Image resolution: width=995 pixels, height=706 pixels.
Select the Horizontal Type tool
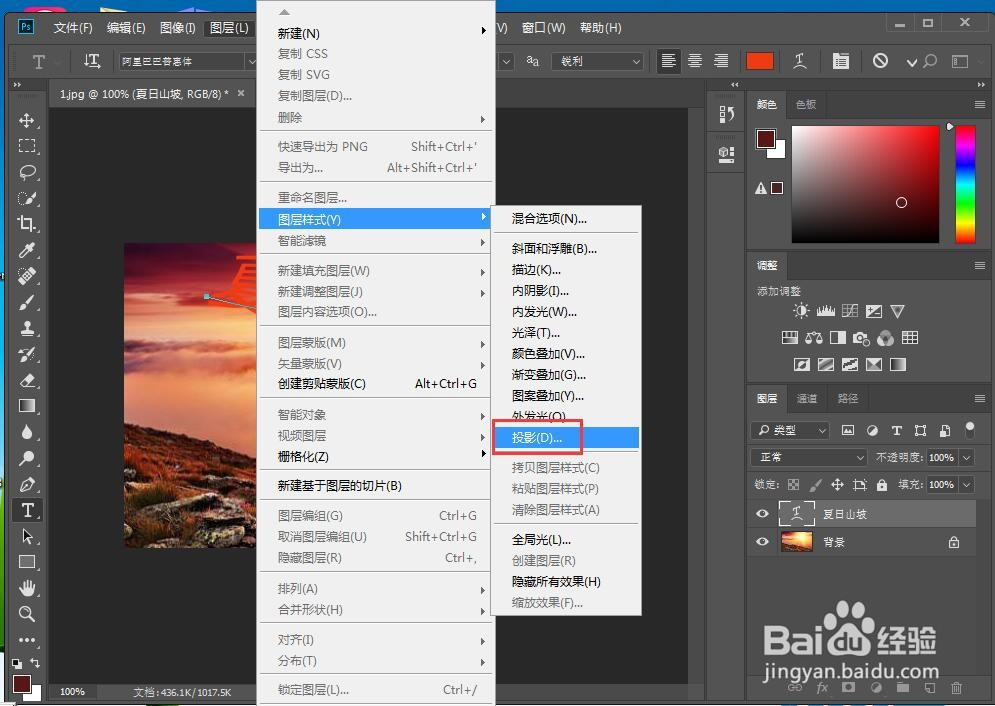pos(27,510)
